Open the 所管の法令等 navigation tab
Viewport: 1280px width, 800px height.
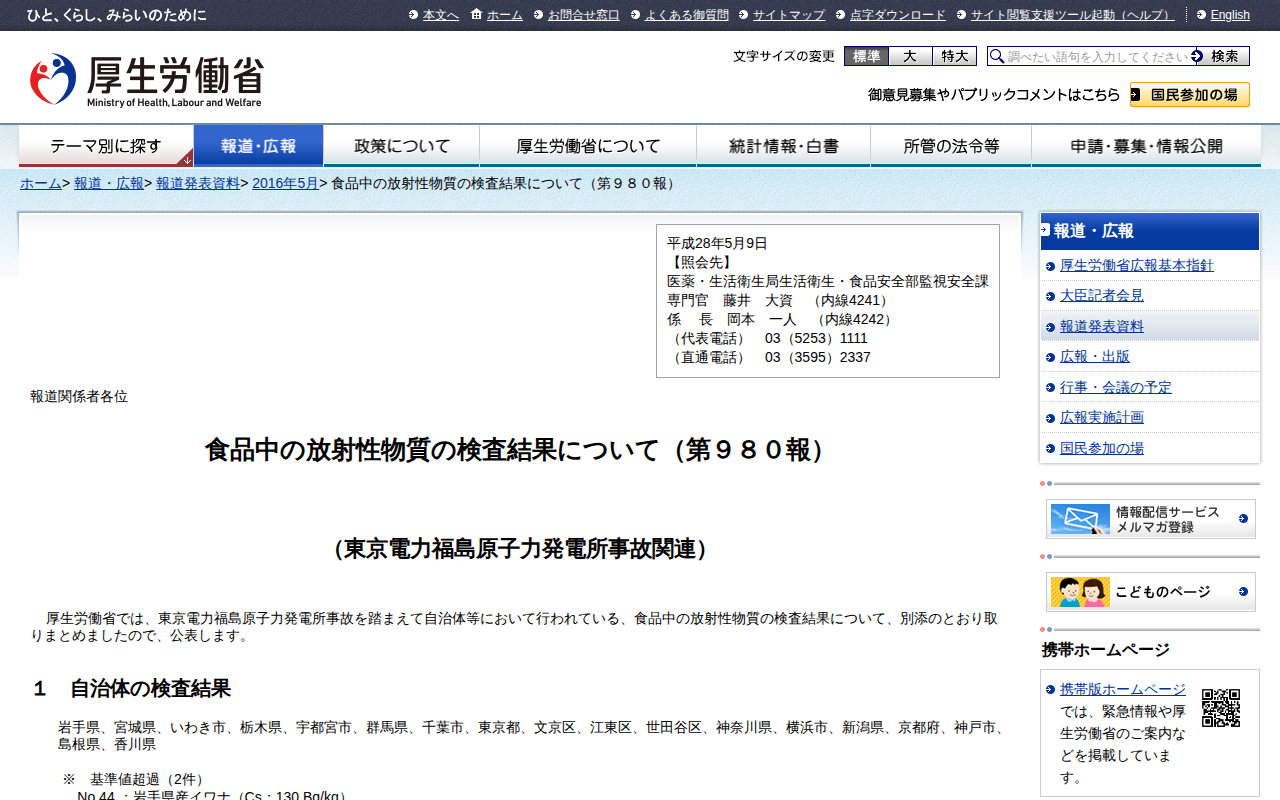951,146
